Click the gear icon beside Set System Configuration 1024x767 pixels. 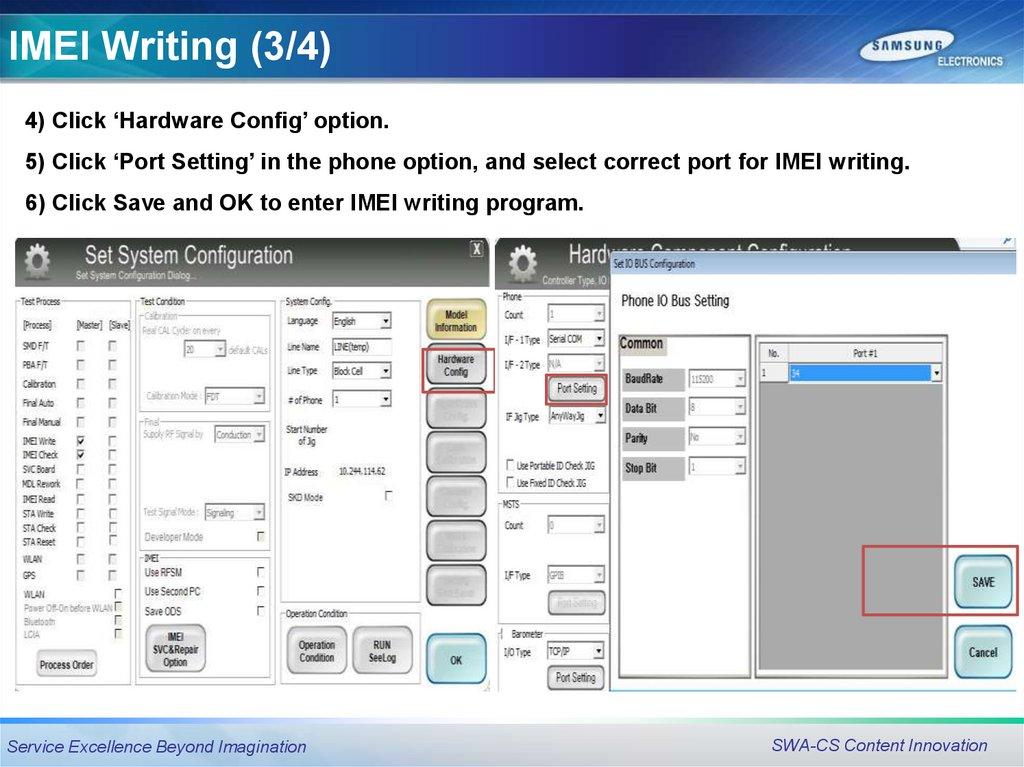tap(36, 262)
